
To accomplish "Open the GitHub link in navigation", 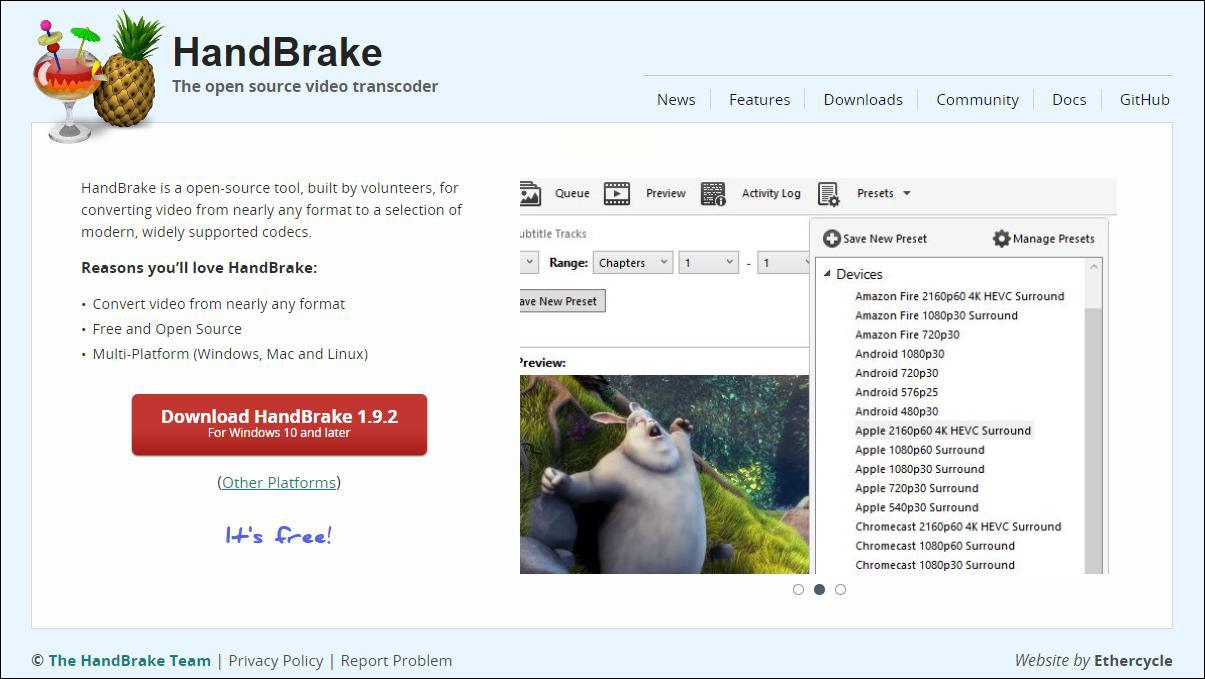I will pos(1144,99).
